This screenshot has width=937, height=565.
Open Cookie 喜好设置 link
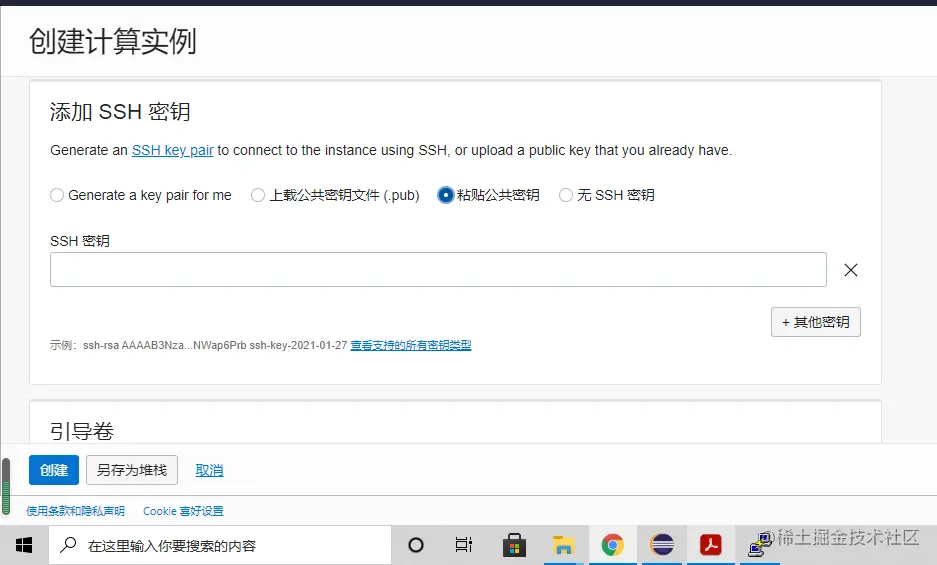(183, 511)
